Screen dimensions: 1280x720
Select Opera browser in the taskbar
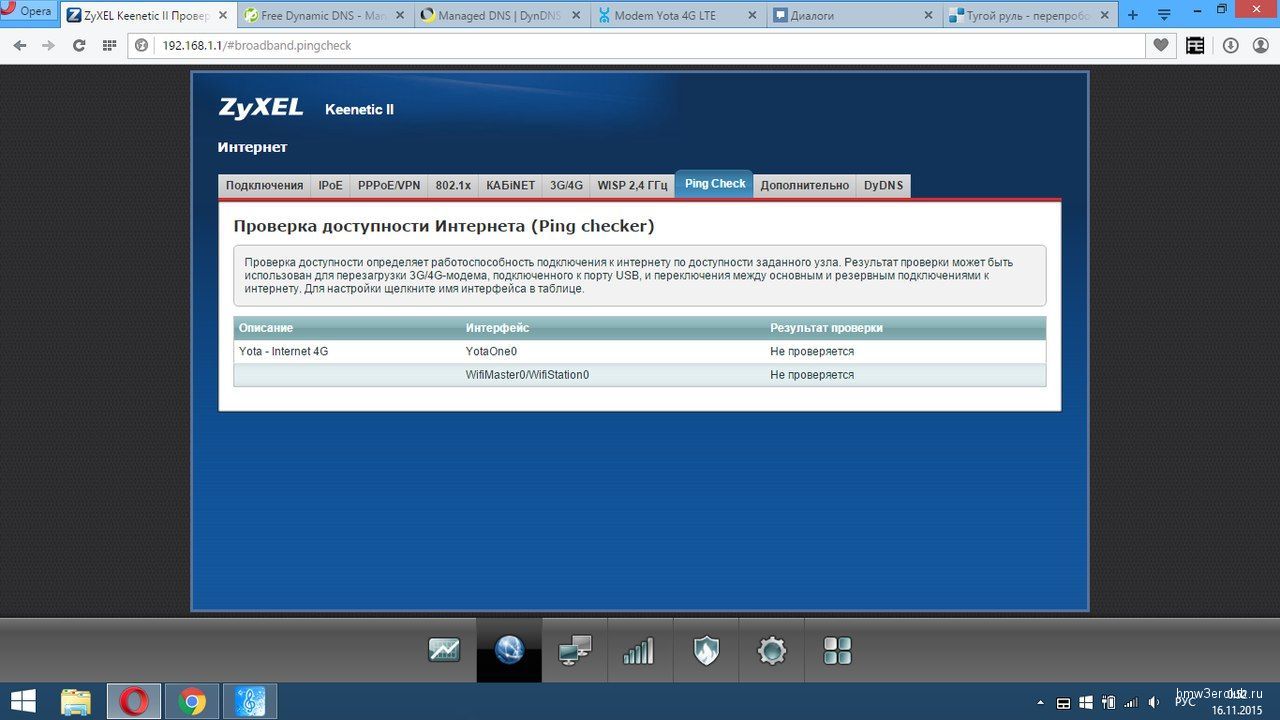point(134,701)
